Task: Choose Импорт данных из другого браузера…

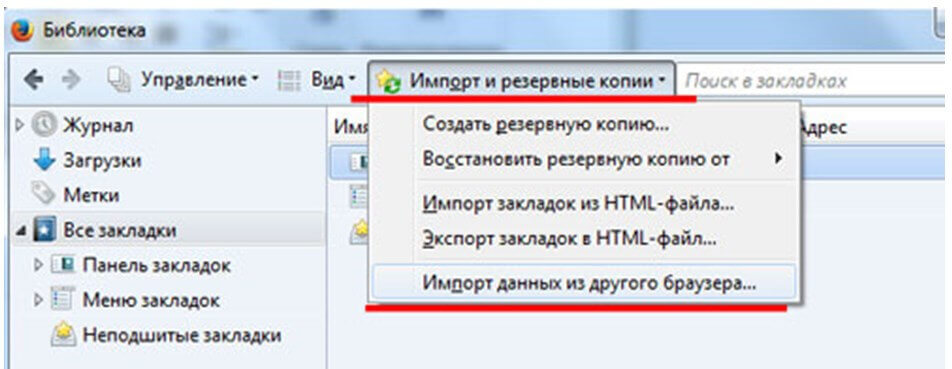Action: pyautogui.click(x=583, y=282)
